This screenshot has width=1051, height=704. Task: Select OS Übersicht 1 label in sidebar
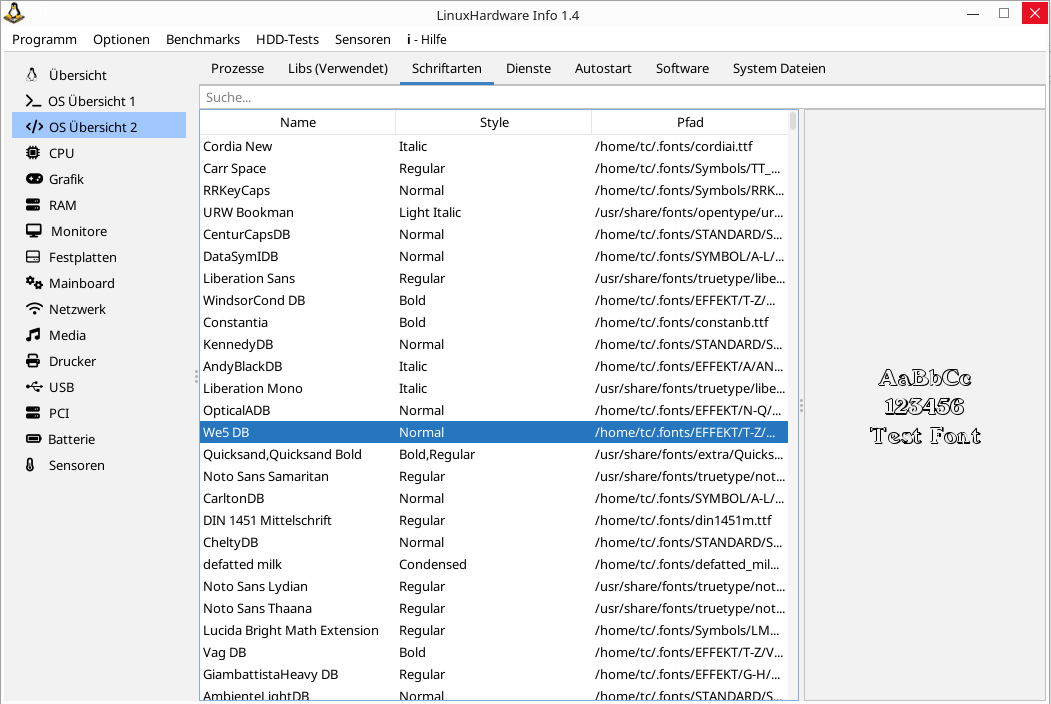92,101
